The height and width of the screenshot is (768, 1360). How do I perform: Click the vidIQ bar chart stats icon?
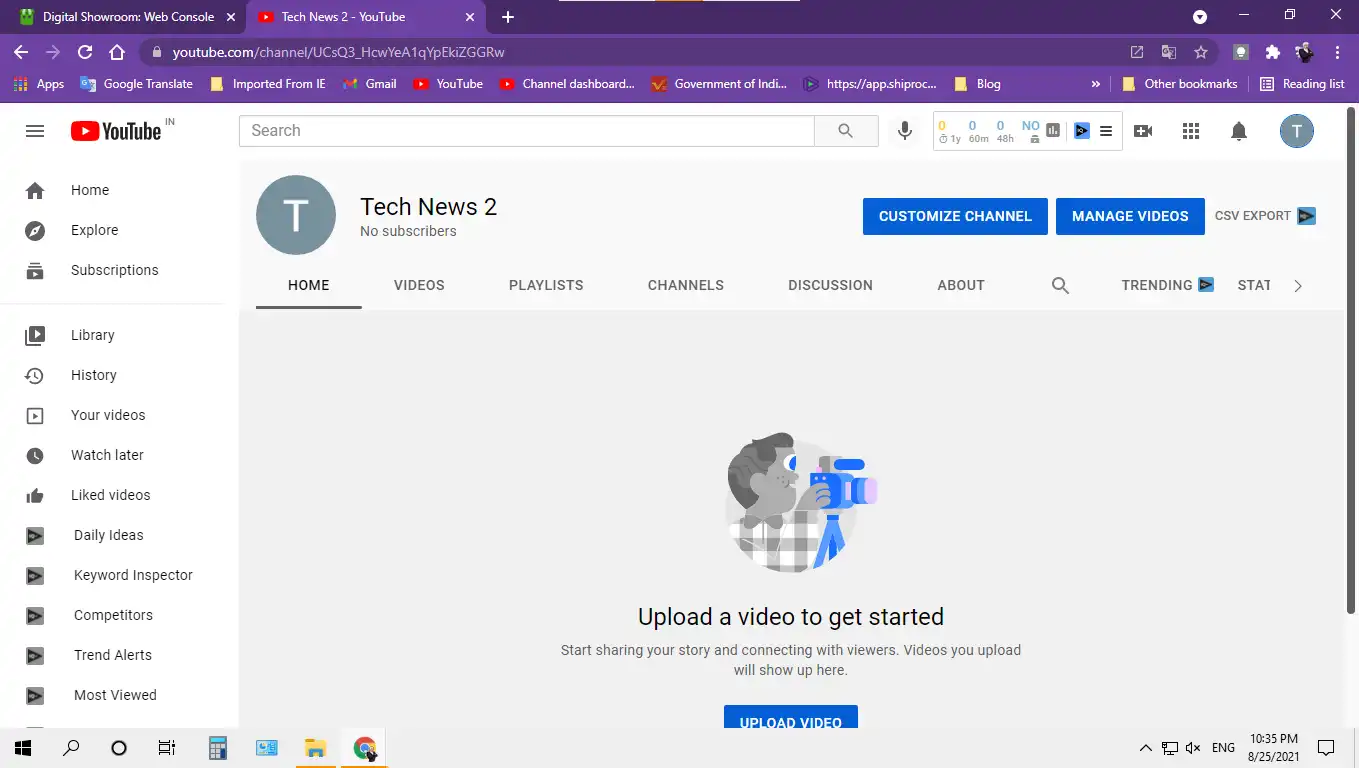pyautogui.click(x=1053, y=130)
